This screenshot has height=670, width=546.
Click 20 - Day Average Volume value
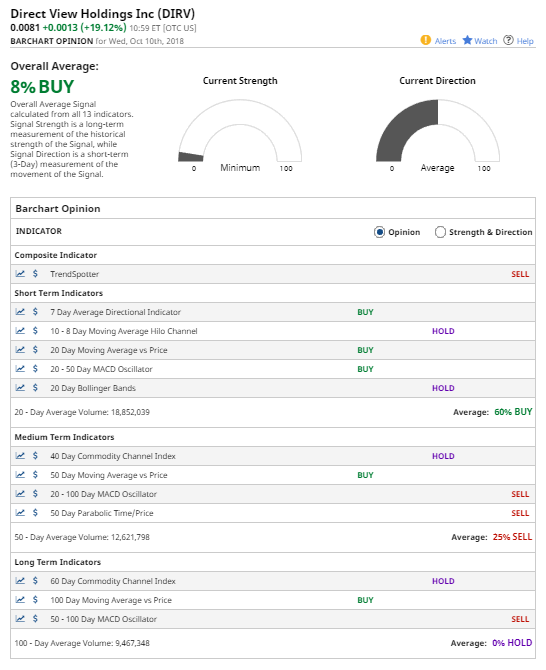pyautogui.click(x=130, y=412)
